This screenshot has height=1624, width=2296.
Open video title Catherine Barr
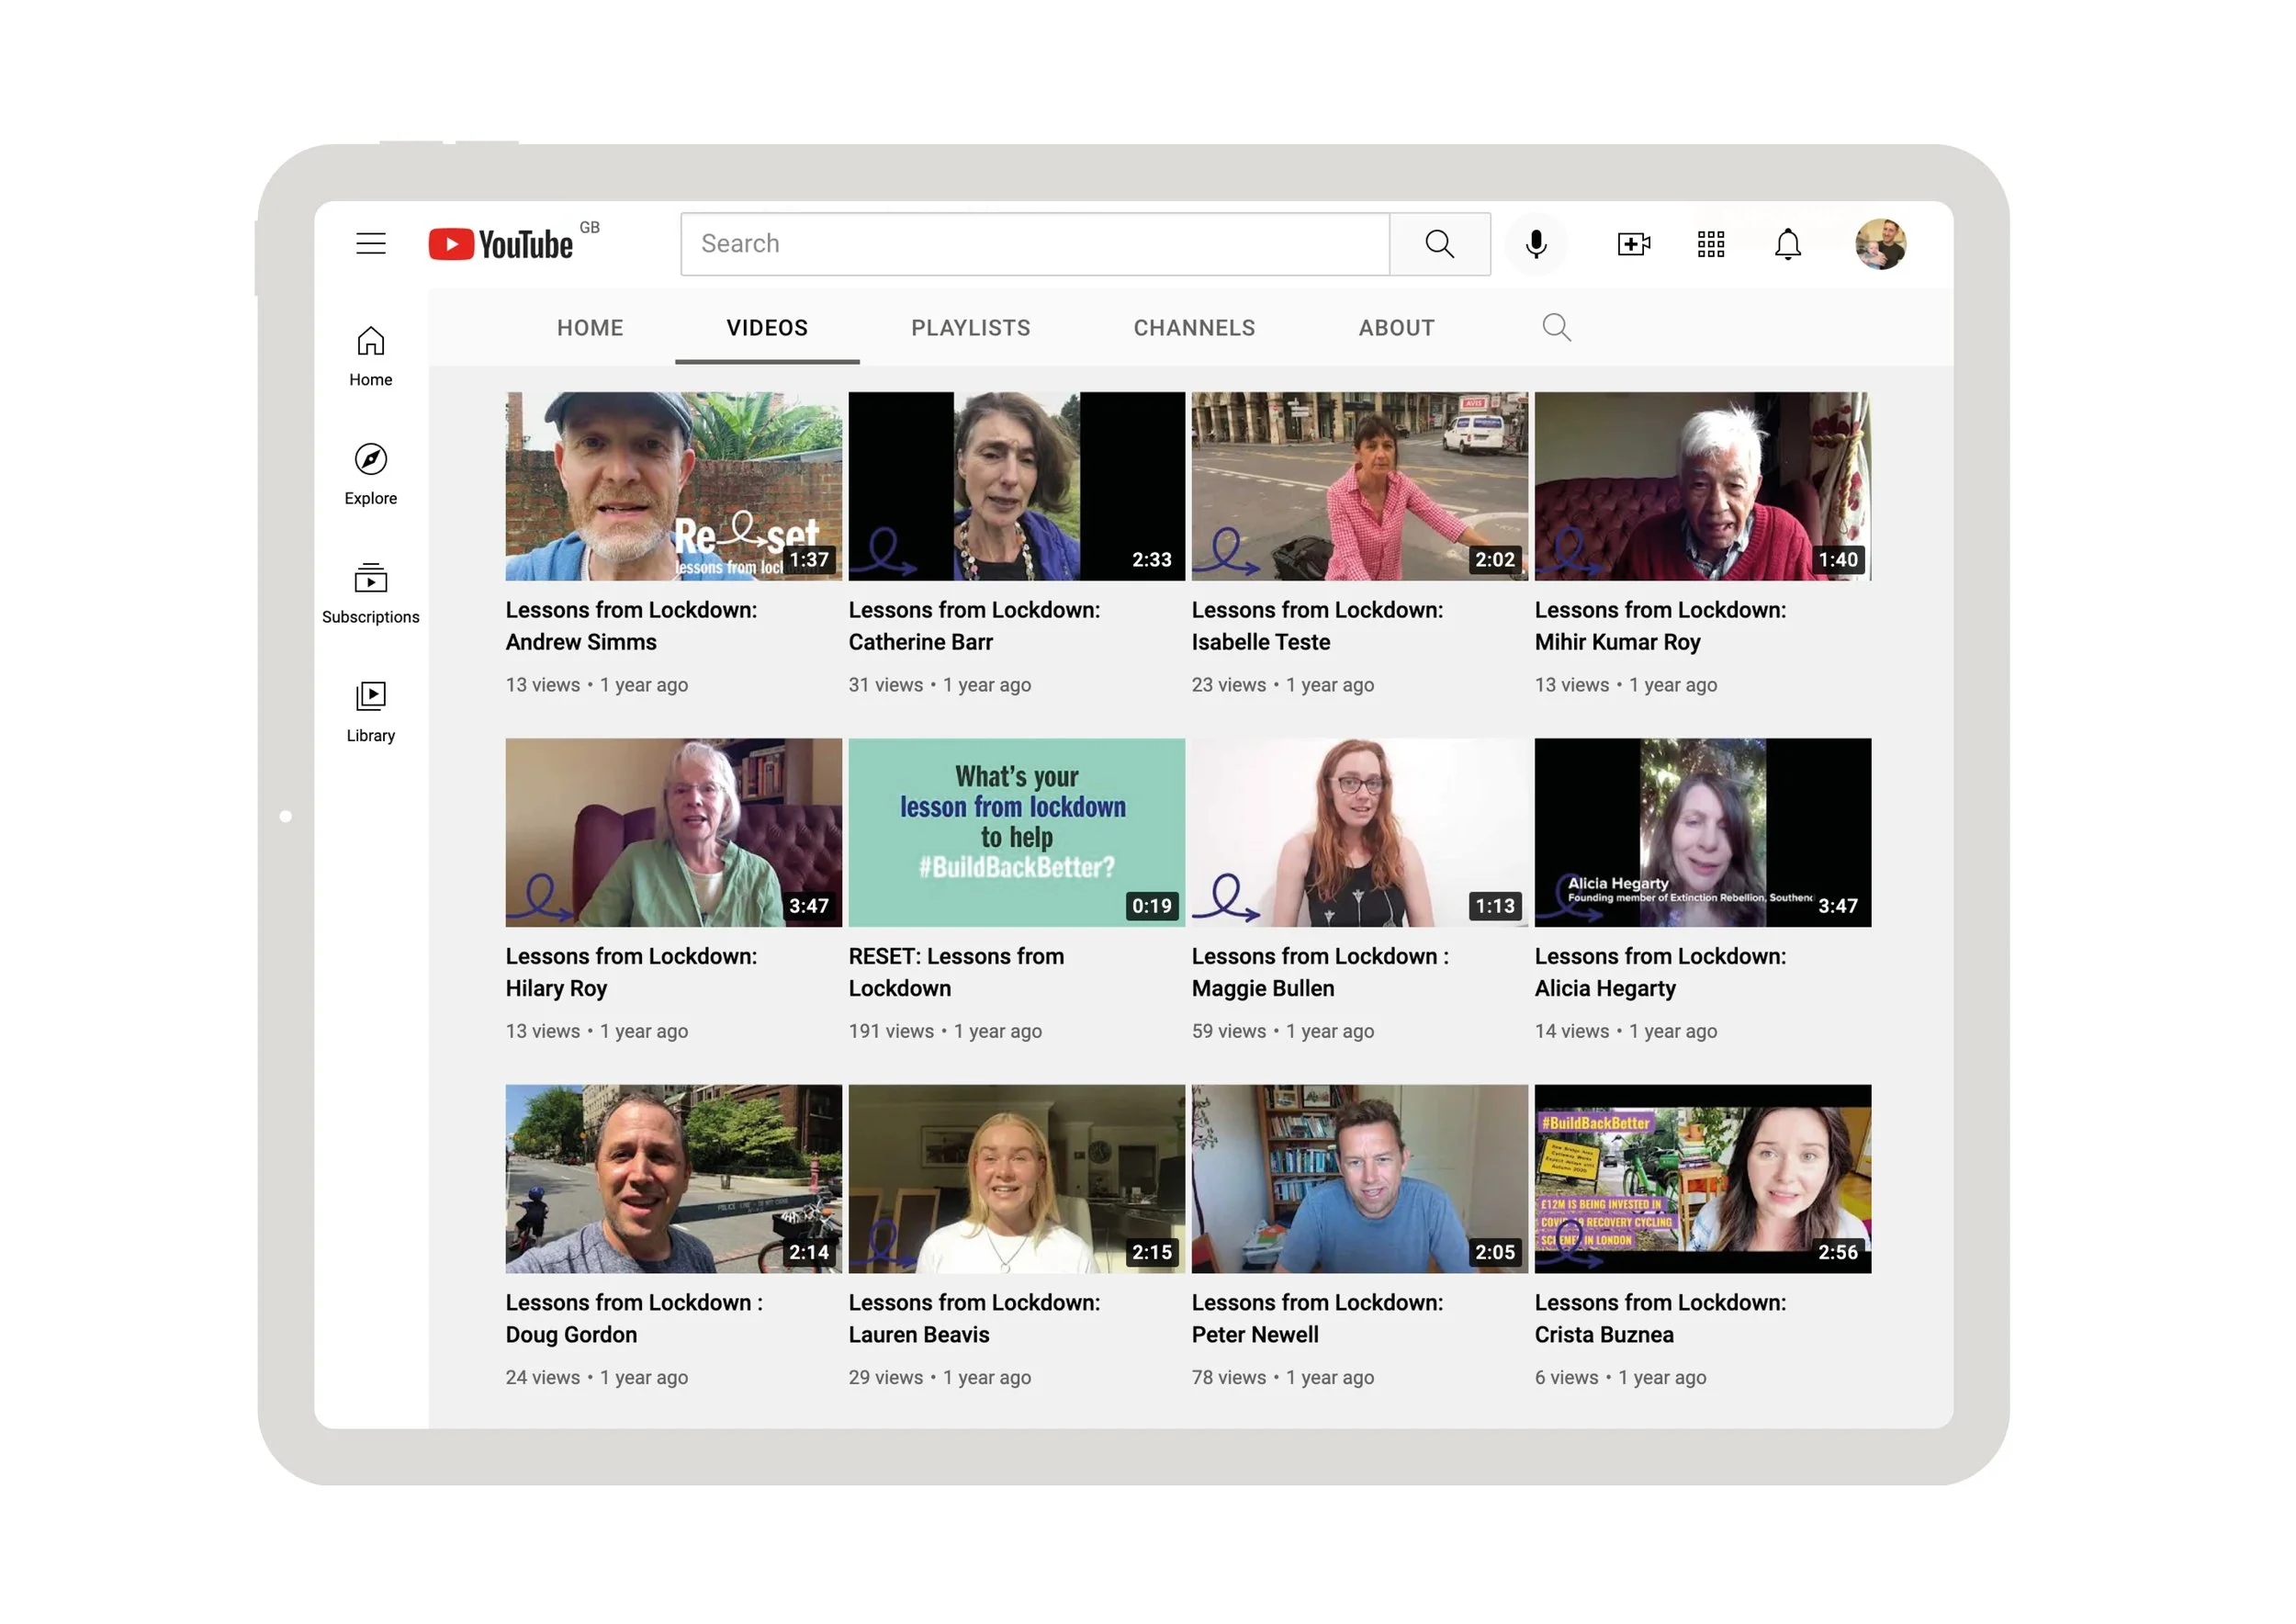(x=973, y=625)
